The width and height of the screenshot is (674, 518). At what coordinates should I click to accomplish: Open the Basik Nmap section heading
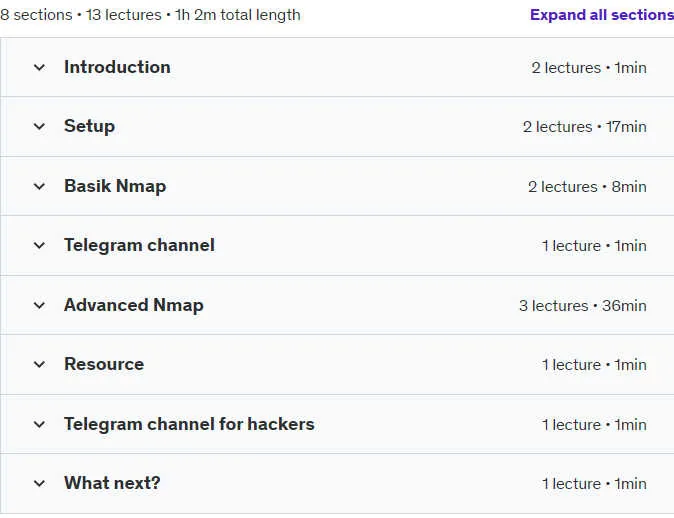115,186
